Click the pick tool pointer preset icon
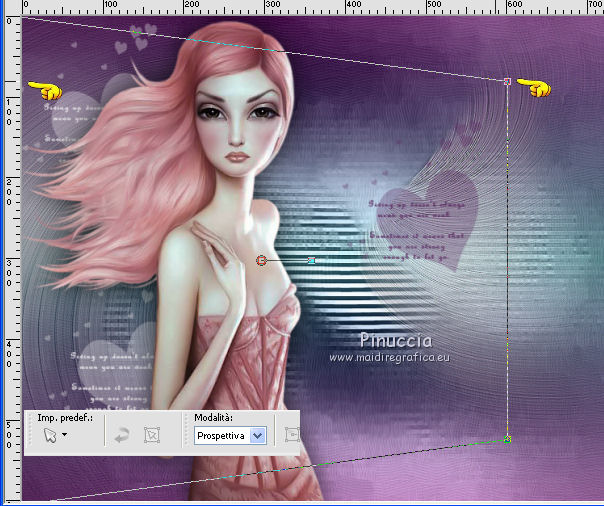The image size is (604, 506). click(x=50, y=435)
